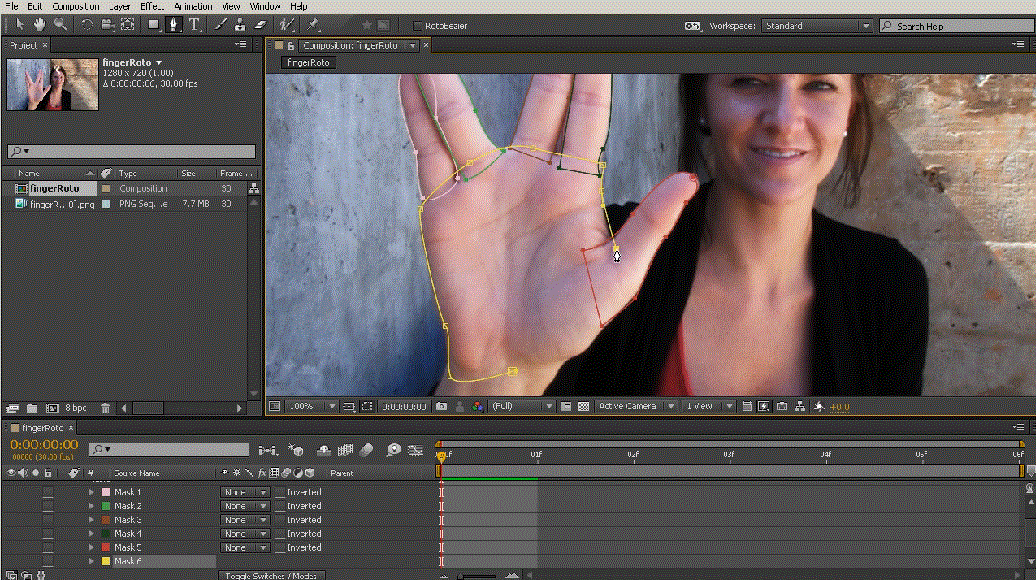The width and height of the screenshot is (1036, 580).
Task: Click the Search Help input field
Action: (x=957, y=26)
